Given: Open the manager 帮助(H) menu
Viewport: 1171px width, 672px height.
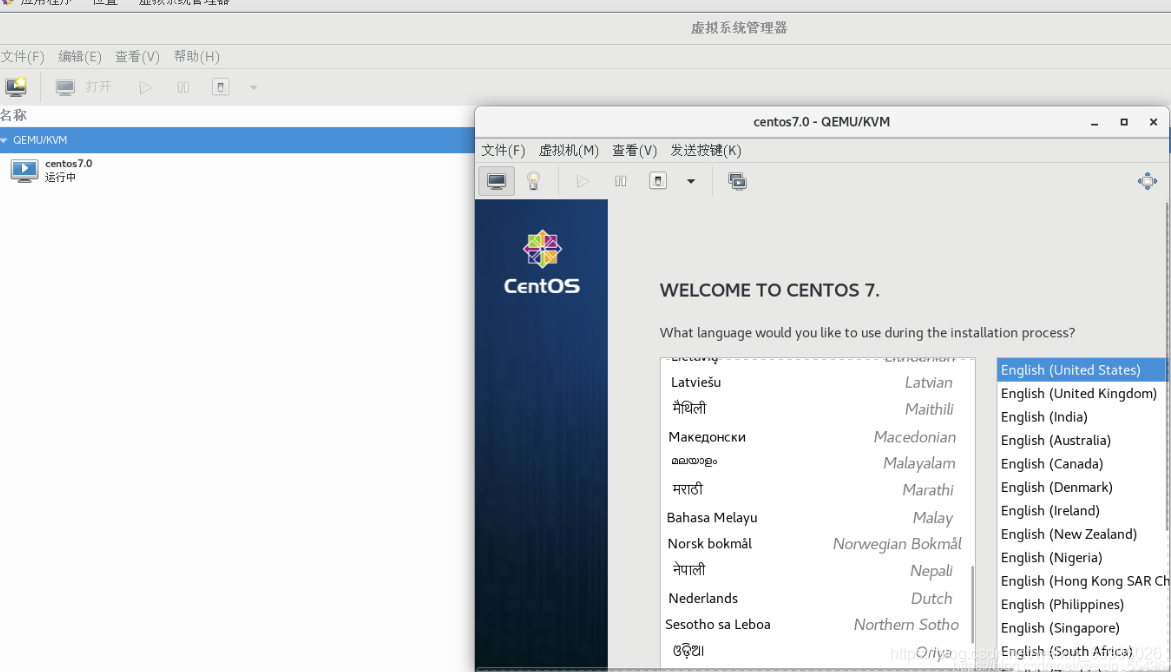Looking at the screenshot, I should point(196,57).
